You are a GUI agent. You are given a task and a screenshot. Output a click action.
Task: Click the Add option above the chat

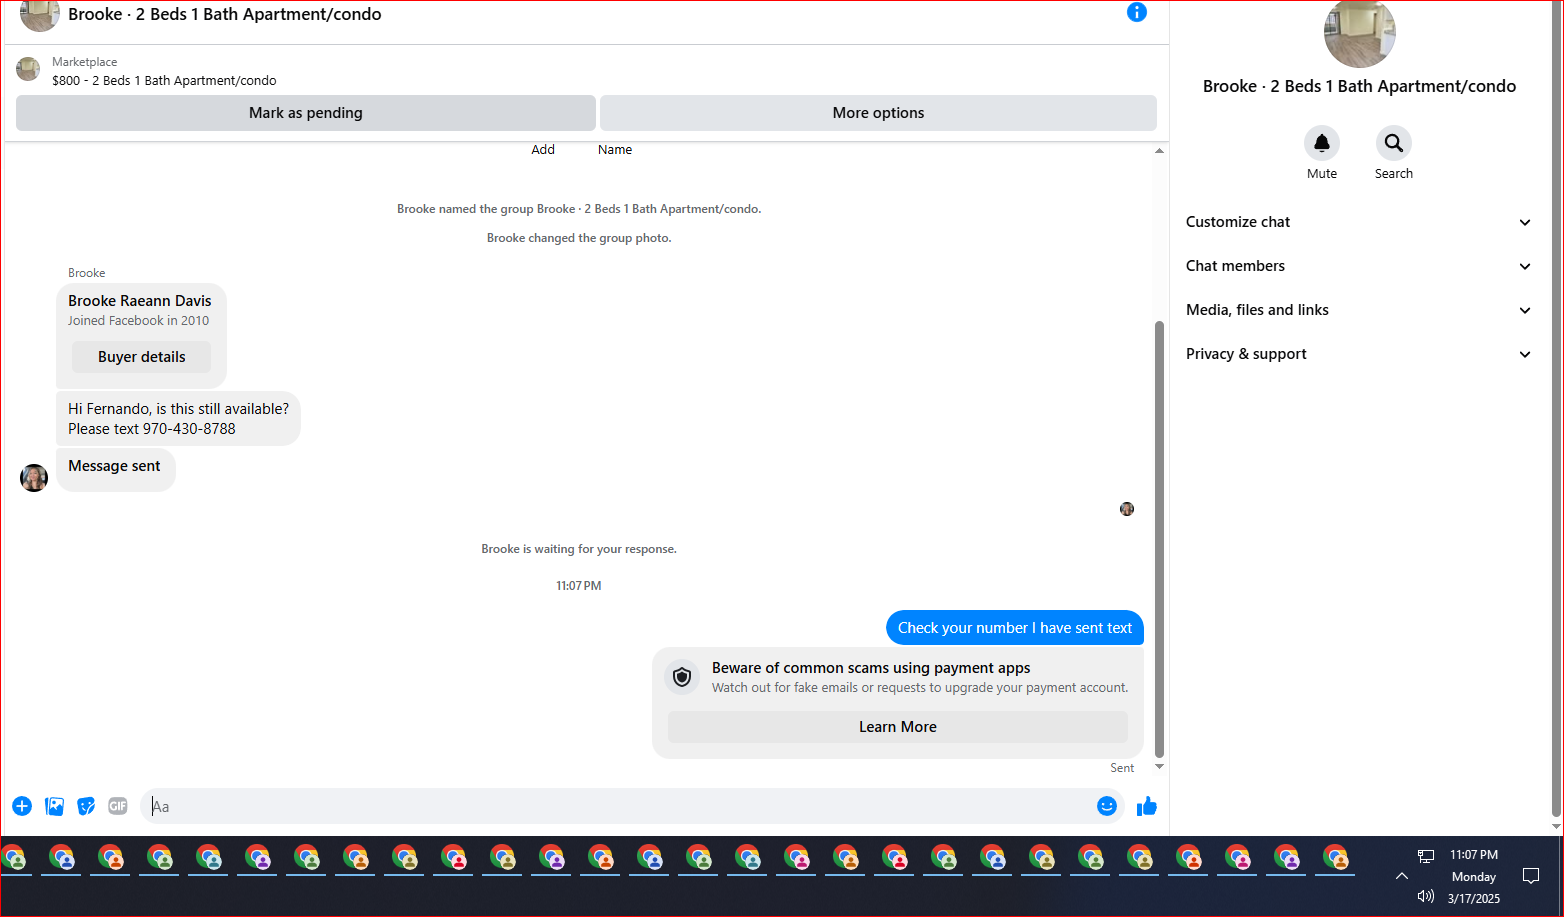coord(543,150)
